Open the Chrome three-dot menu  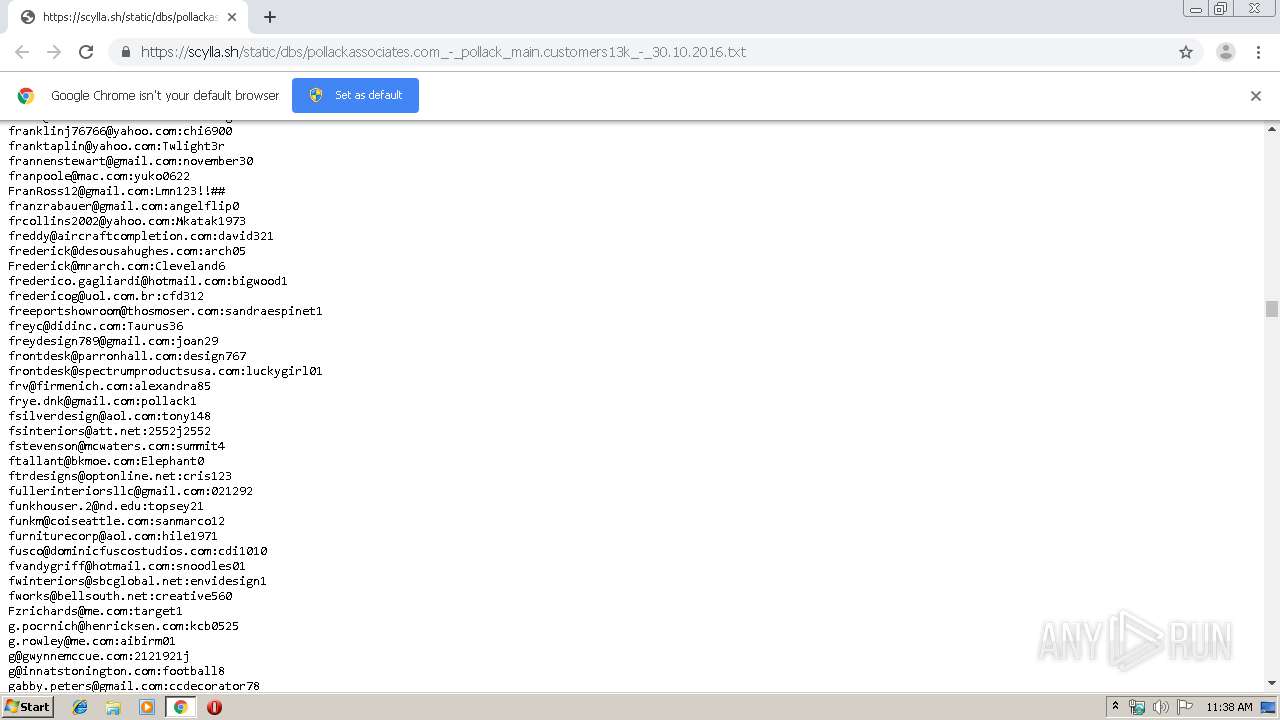1259,52
